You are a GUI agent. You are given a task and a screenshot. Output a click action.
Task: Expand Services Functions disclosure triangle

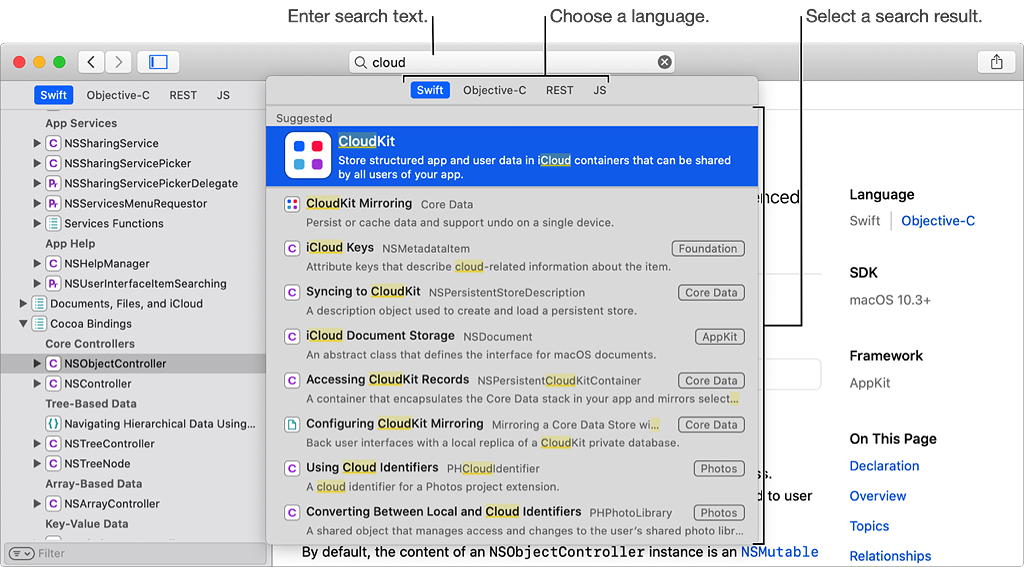pyautogui.click(x=37, y=223)
